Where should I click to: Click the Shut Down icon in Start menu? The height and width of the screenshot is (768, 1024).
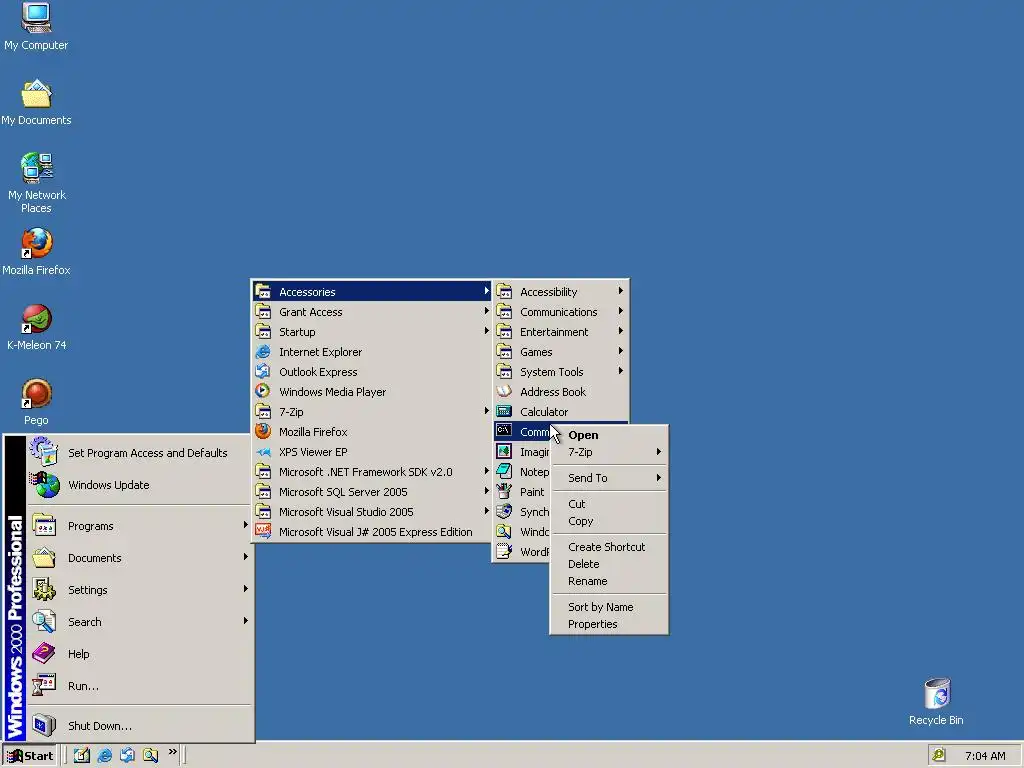tap(44, 725)
